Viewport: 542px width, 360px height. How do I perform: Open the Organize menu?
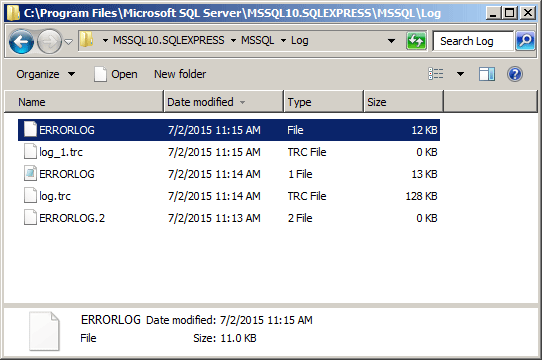point(46,74)
